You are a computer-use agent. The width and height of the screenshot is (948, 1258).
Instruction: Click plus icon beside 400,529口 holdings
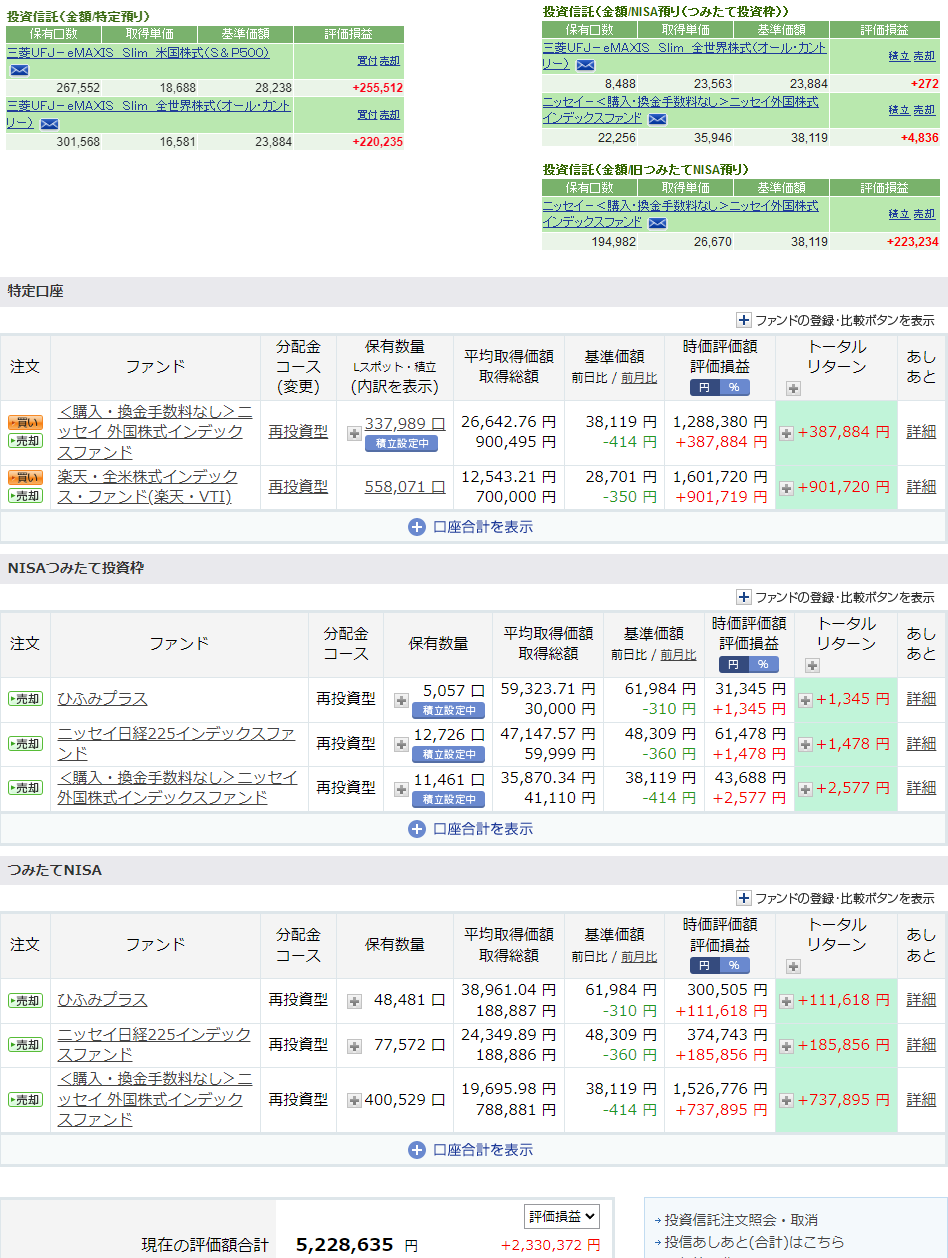[x=354, y=1100]
